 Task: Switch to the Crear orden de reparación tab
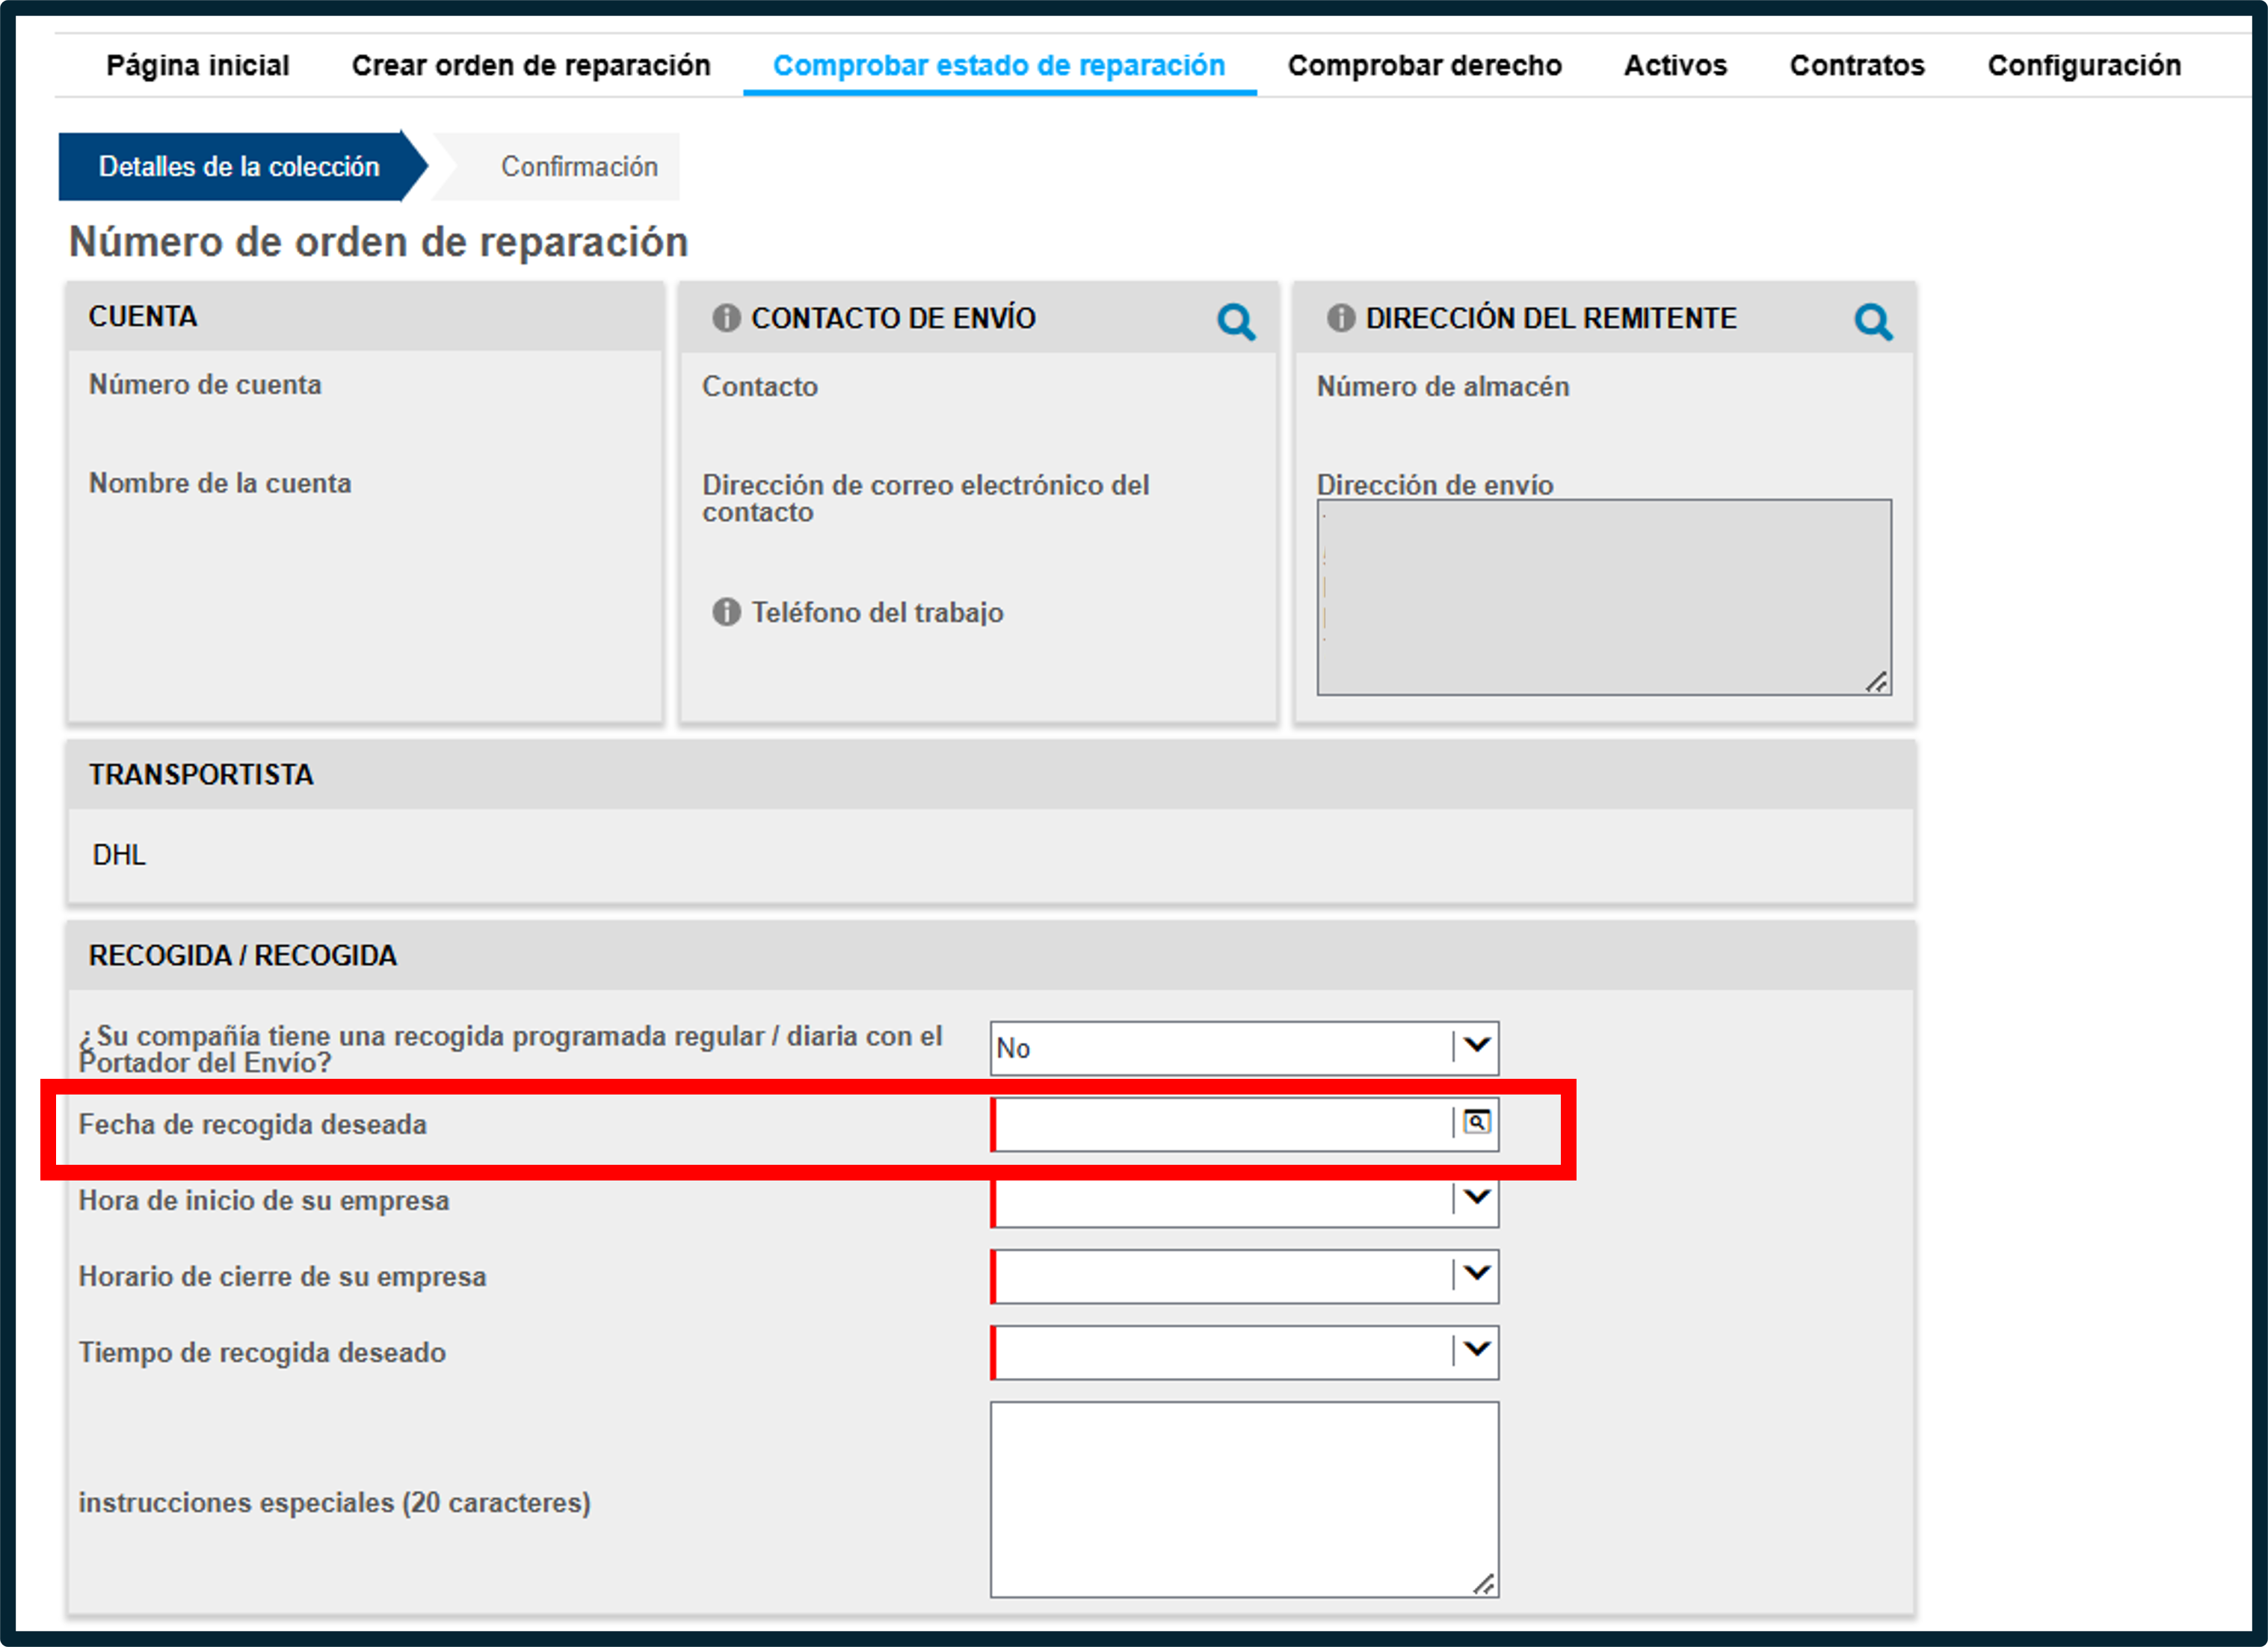[531, 66]
